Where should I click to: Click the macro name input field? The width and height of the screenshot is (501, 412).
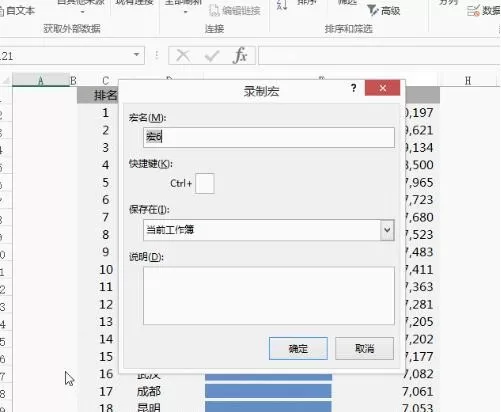pyautogui.click(x=269, y=137)
